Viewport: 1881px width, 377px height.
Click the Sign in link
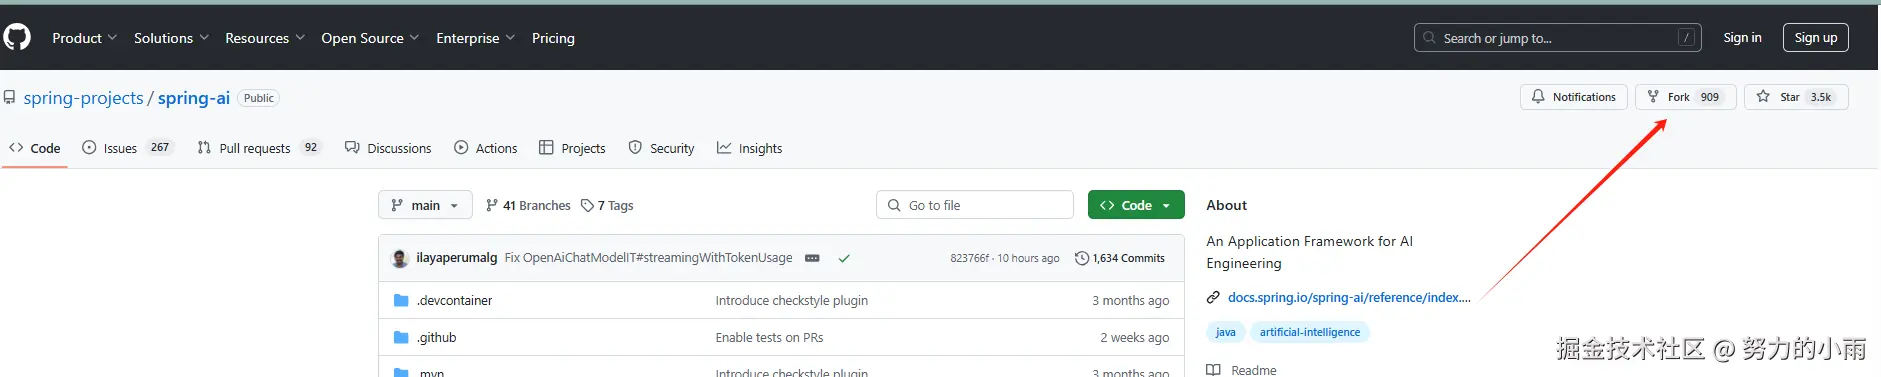coord(1742,38)
